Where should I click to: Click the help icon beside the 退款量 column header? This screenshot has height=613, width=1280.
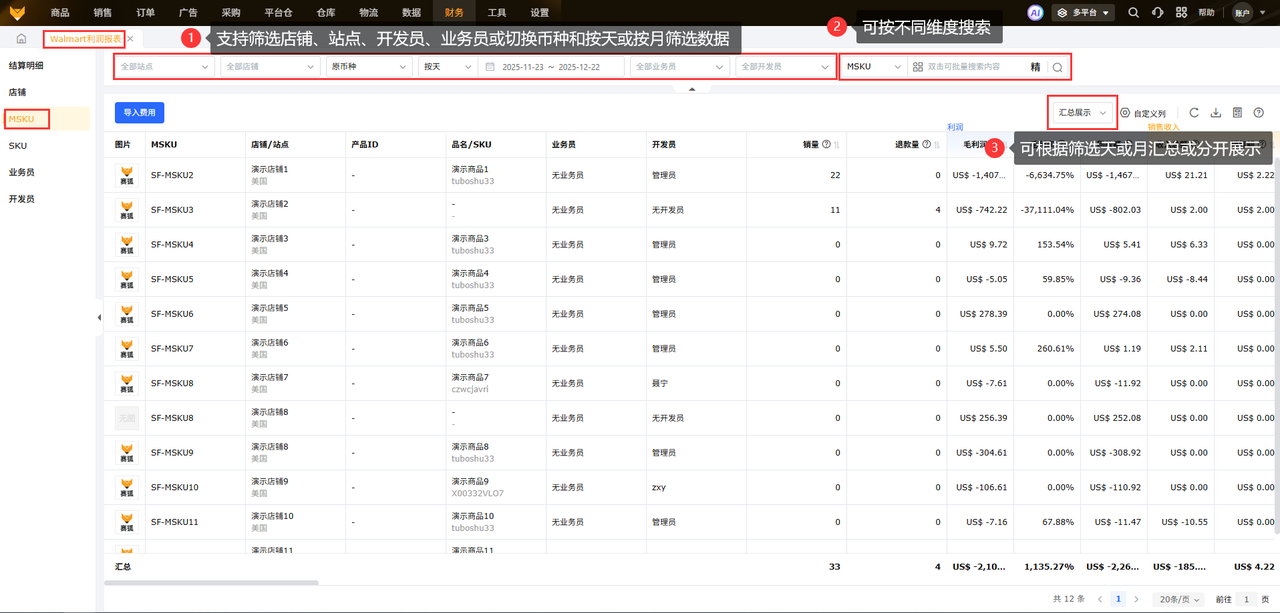[x=927, y=145]
